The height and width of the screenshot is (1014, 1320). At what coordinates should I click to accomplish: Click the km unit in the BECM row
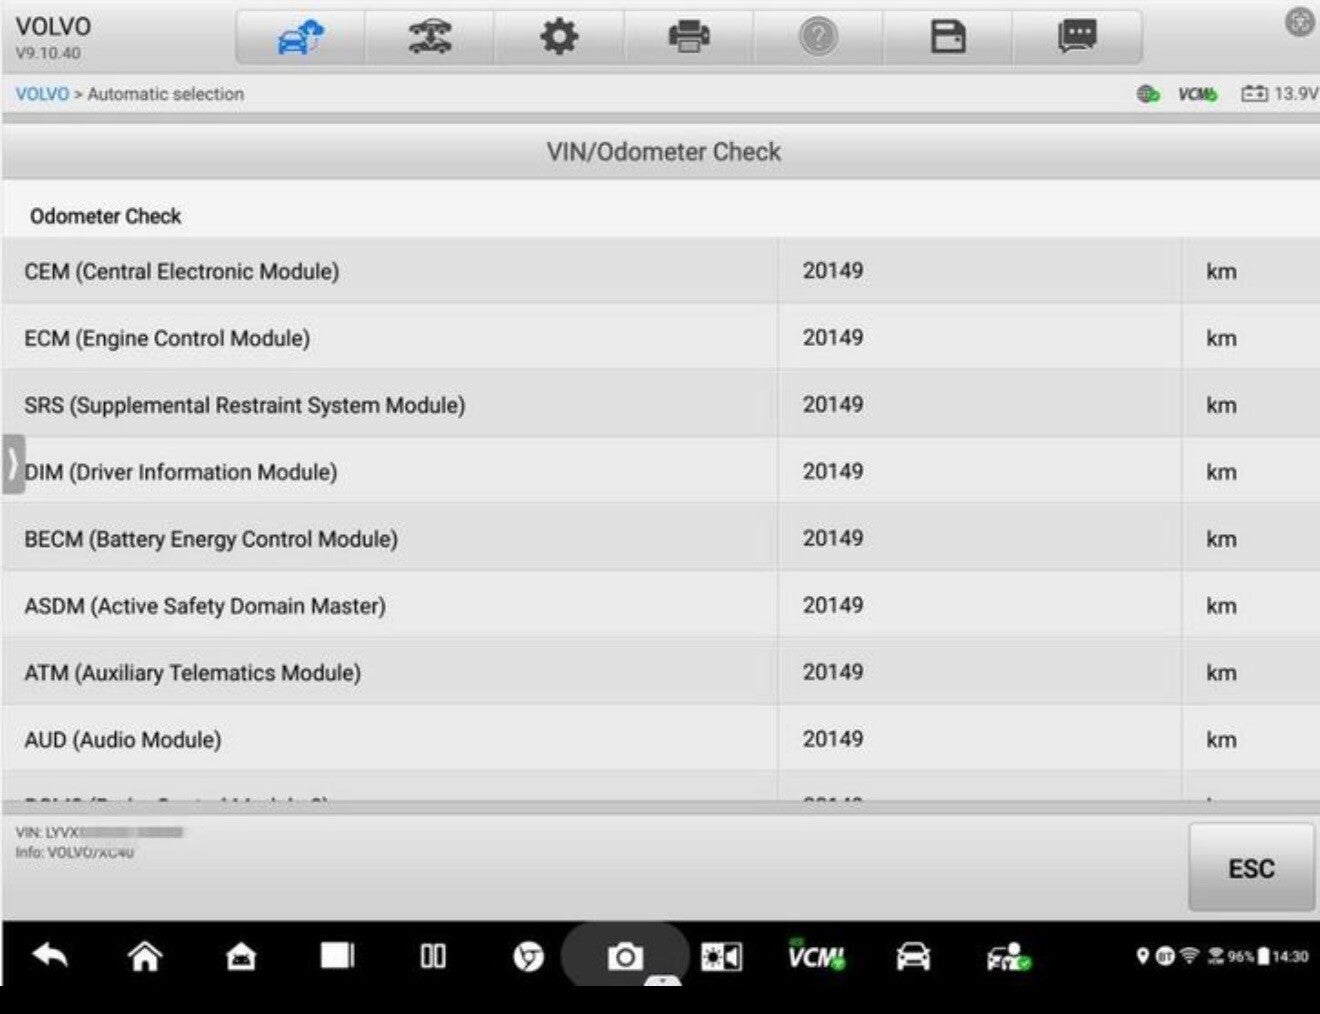tap(1221, 540)
